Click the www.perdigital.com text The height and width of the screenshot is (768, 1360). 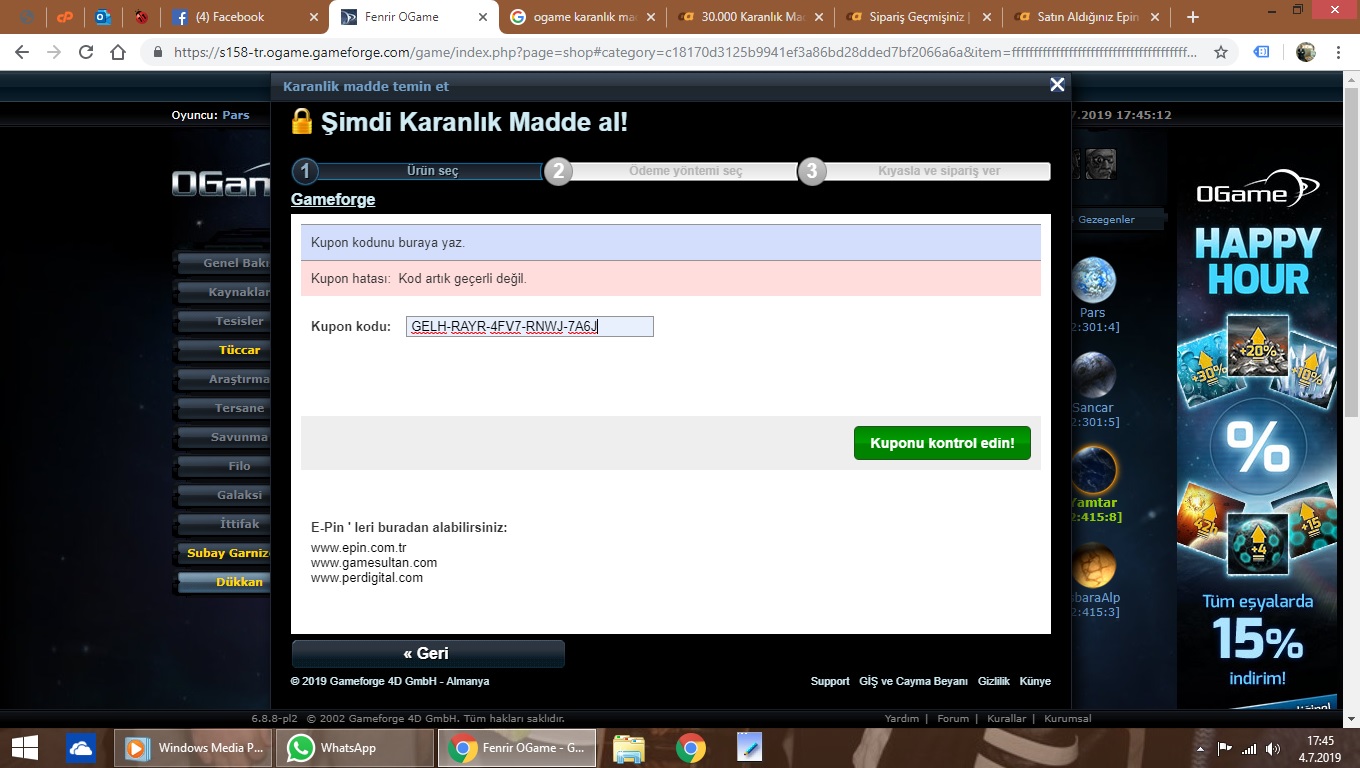[x=367, y=578]
